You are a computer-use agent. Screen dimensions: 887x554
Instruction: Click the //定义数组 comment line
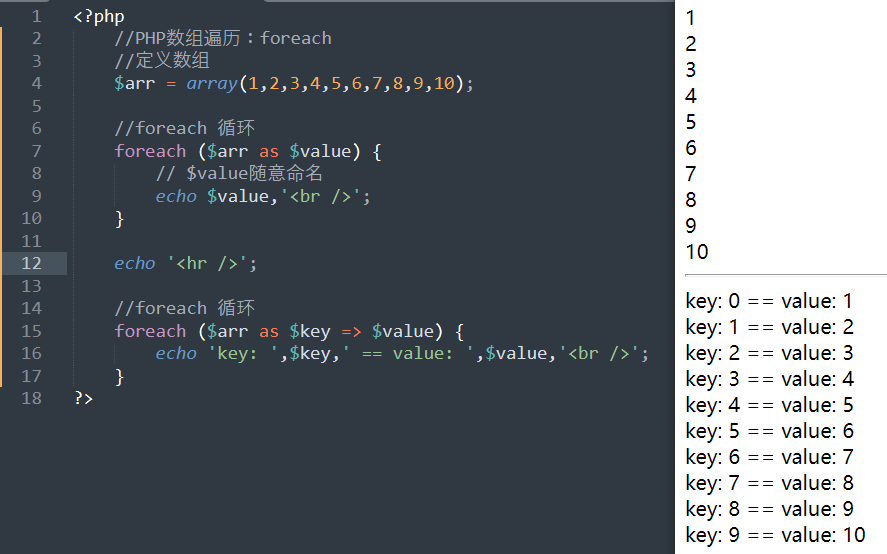click(162, 61)
